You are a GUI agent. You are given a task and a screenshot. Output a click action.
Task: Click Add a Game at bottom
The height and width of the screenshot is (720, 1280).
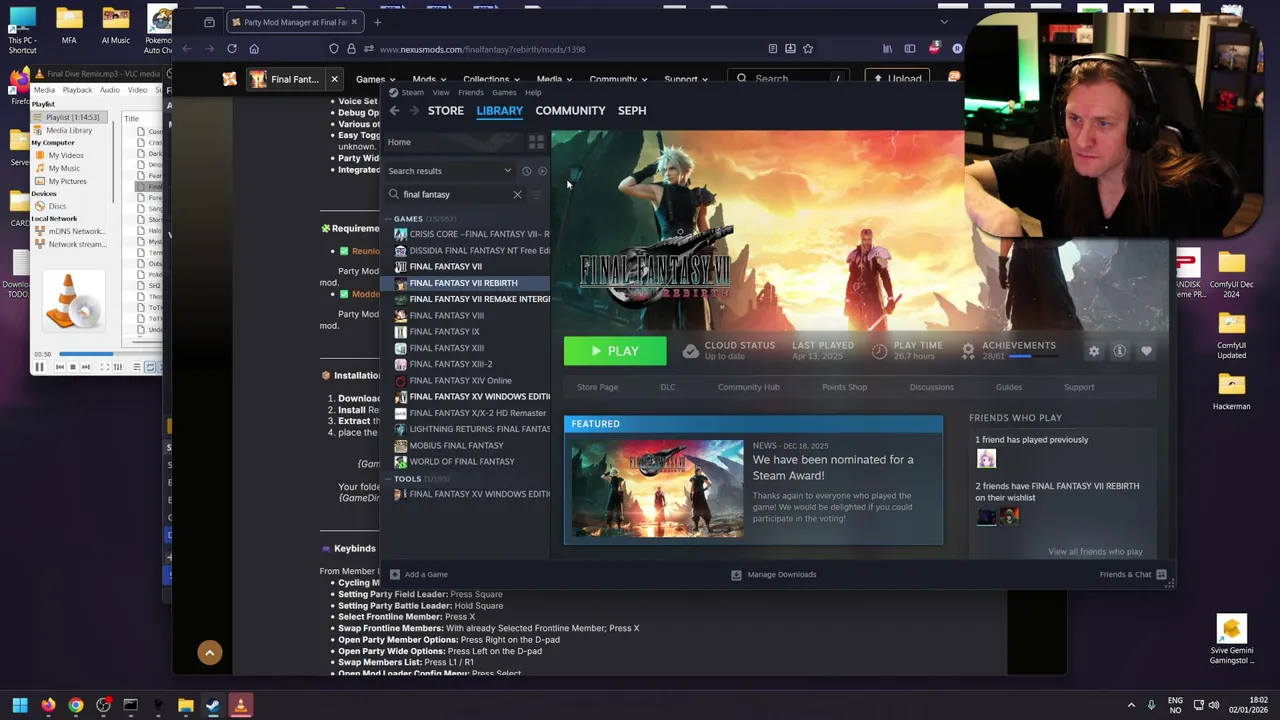click(419, 575)
